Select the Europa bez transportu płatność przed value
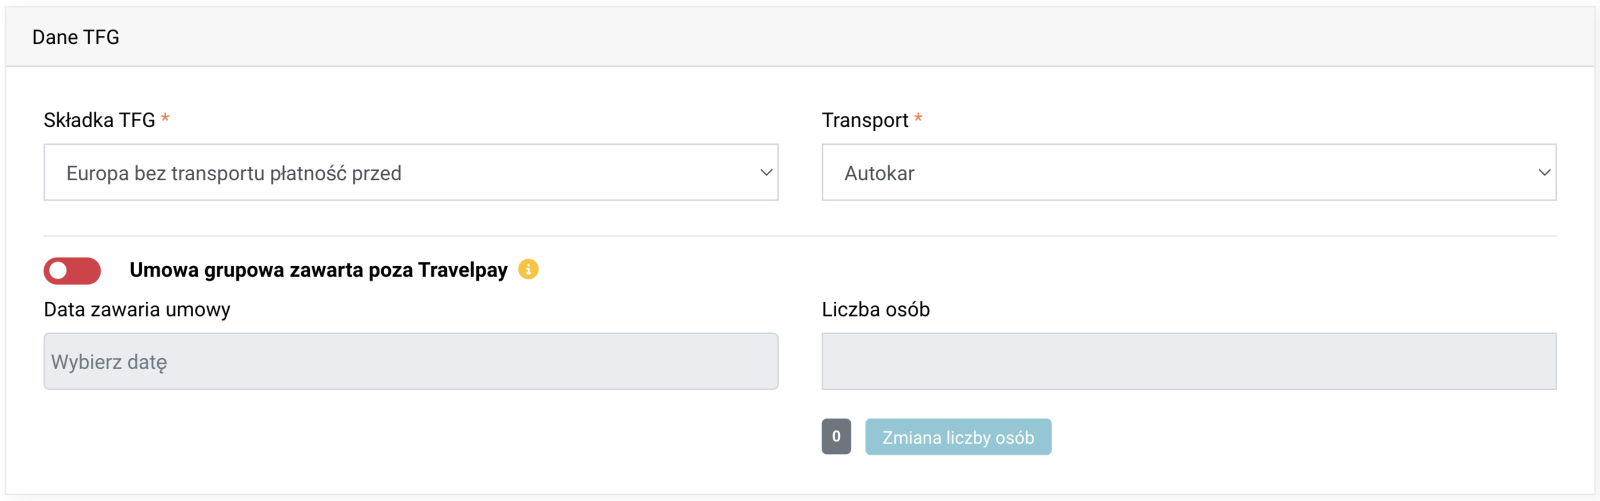The image size is (1600, 501). click(234, 173)
